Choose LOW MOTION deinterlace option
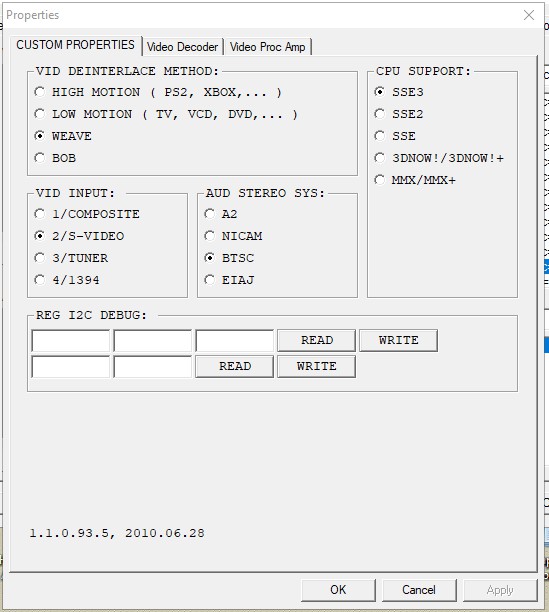Image resolution: width=549 pixels, height=612 pixels. pos(39,114)
